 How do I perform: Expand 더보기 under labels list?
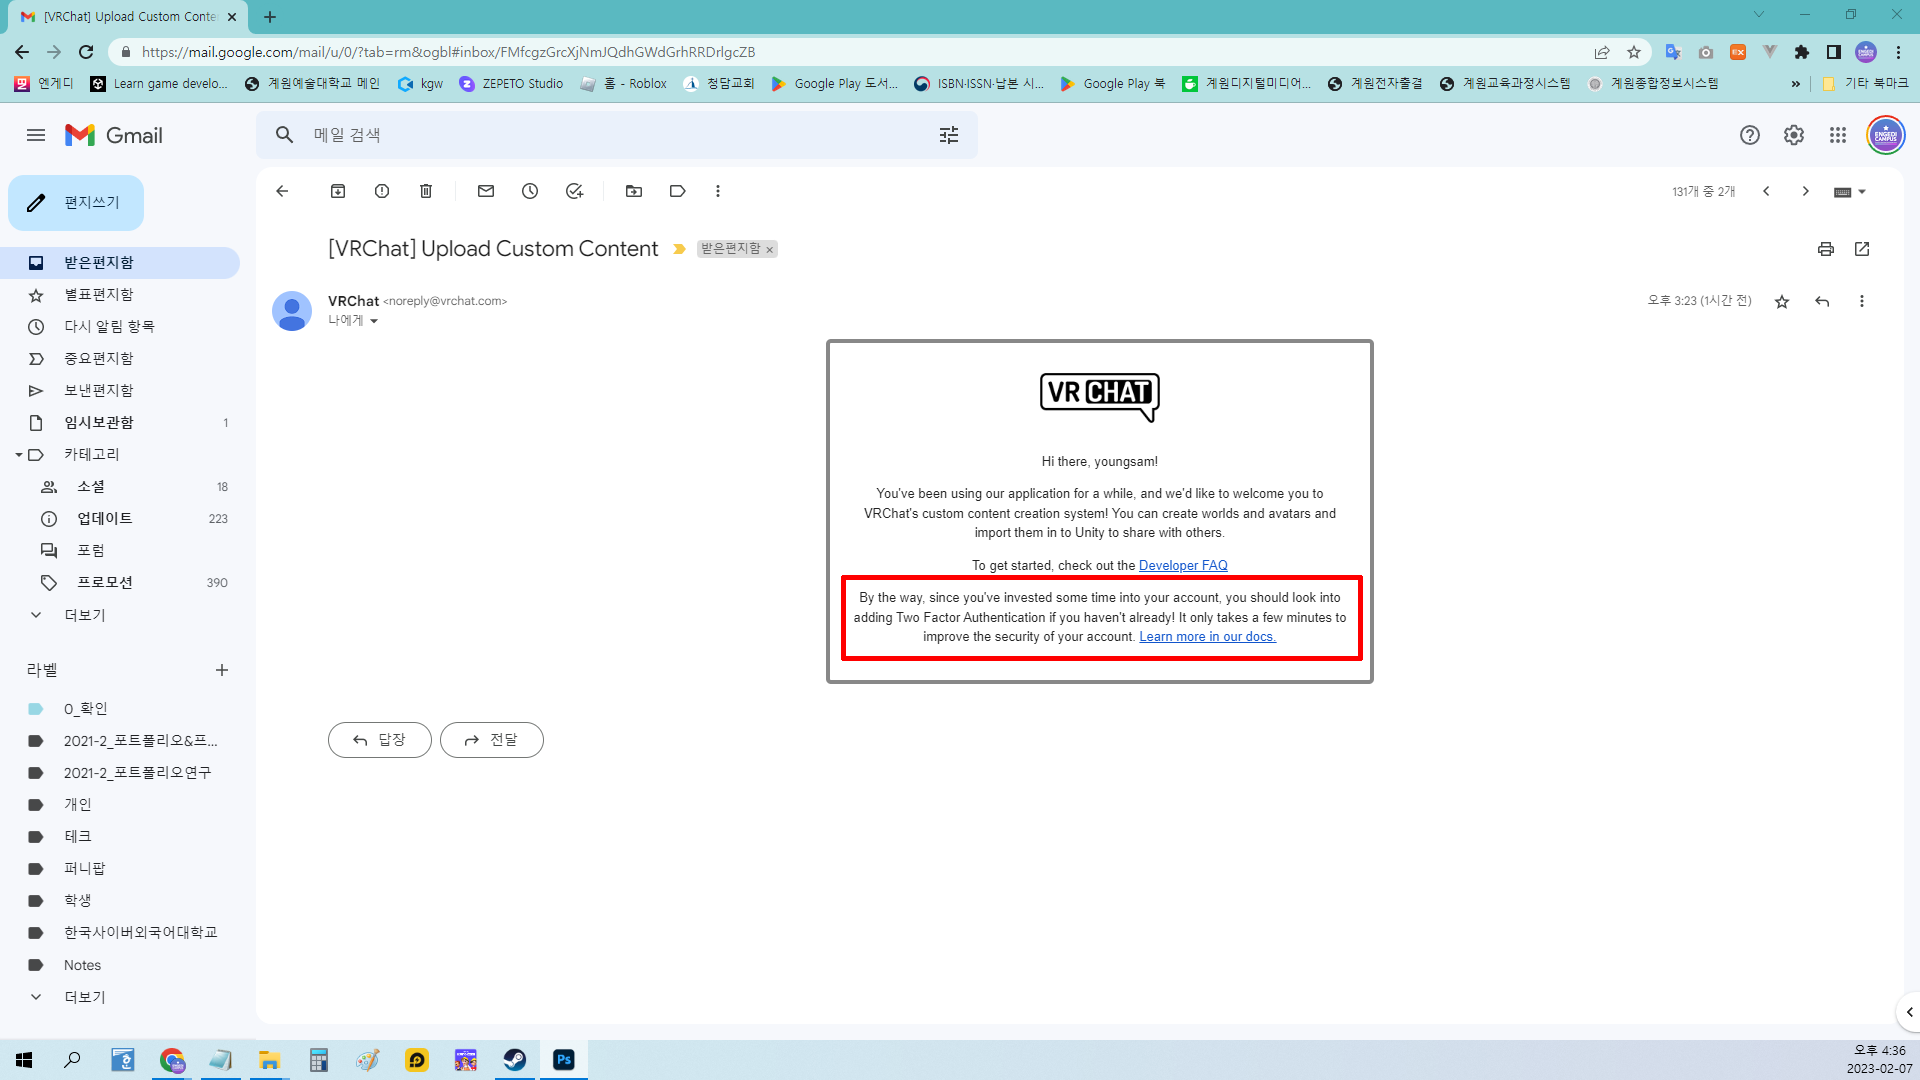click(85, 997)
